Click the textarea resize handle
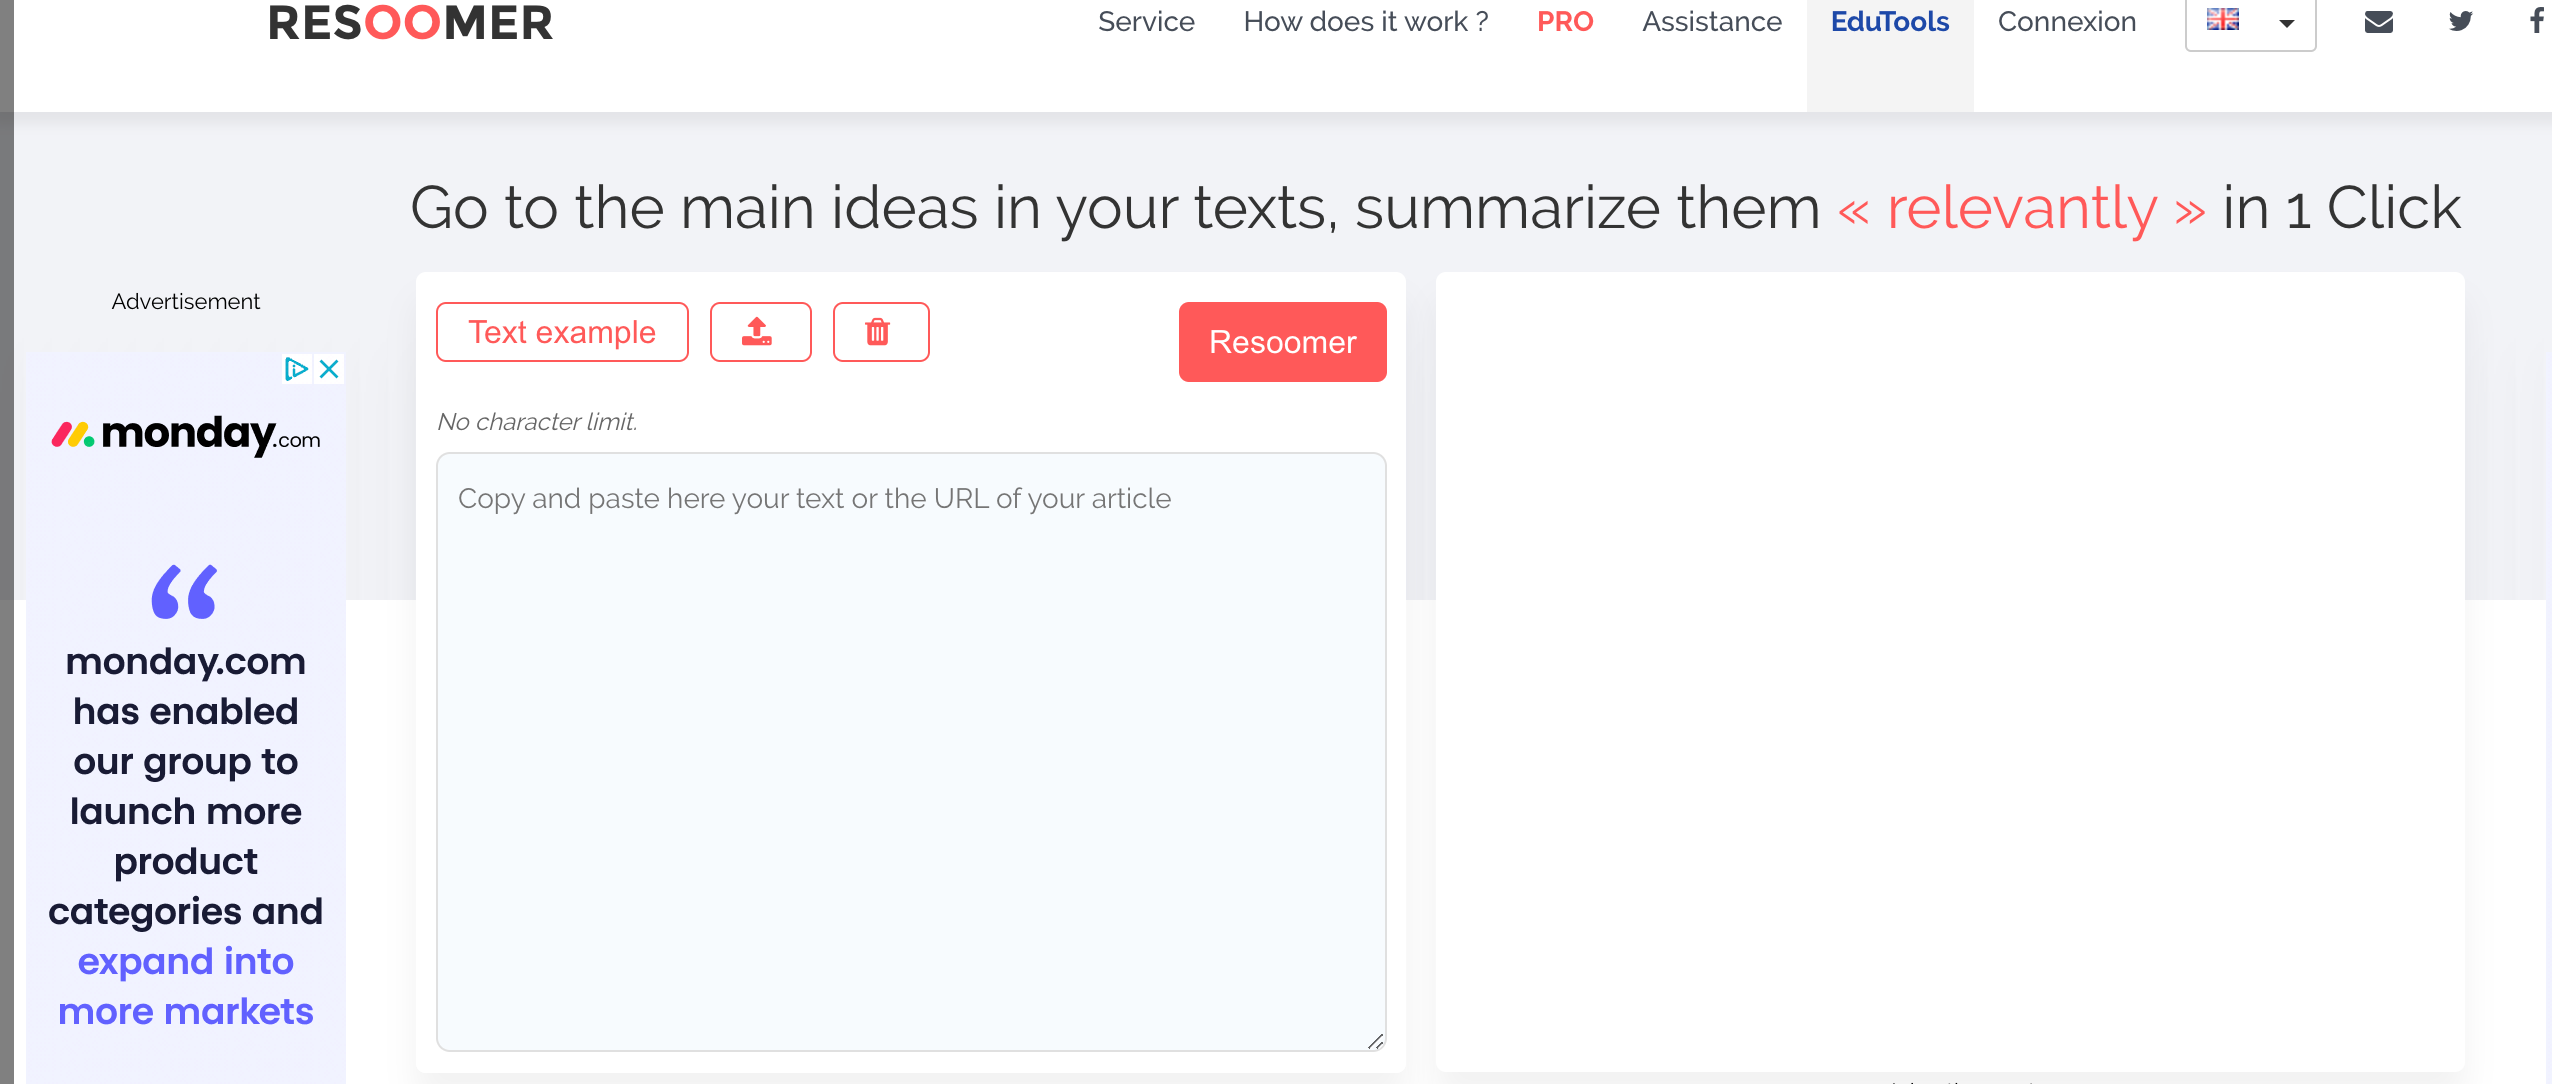 click(1376, 1041)
